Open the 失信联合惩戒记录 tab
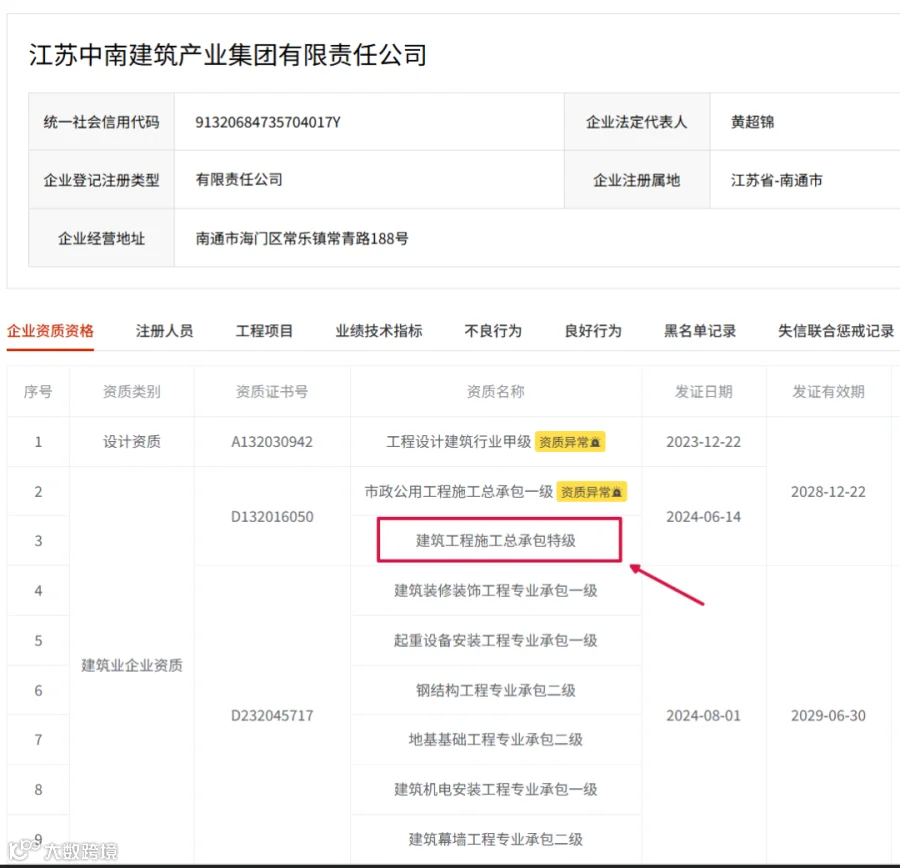The width and height of the screenshot is (900, 868). (836, 331)
